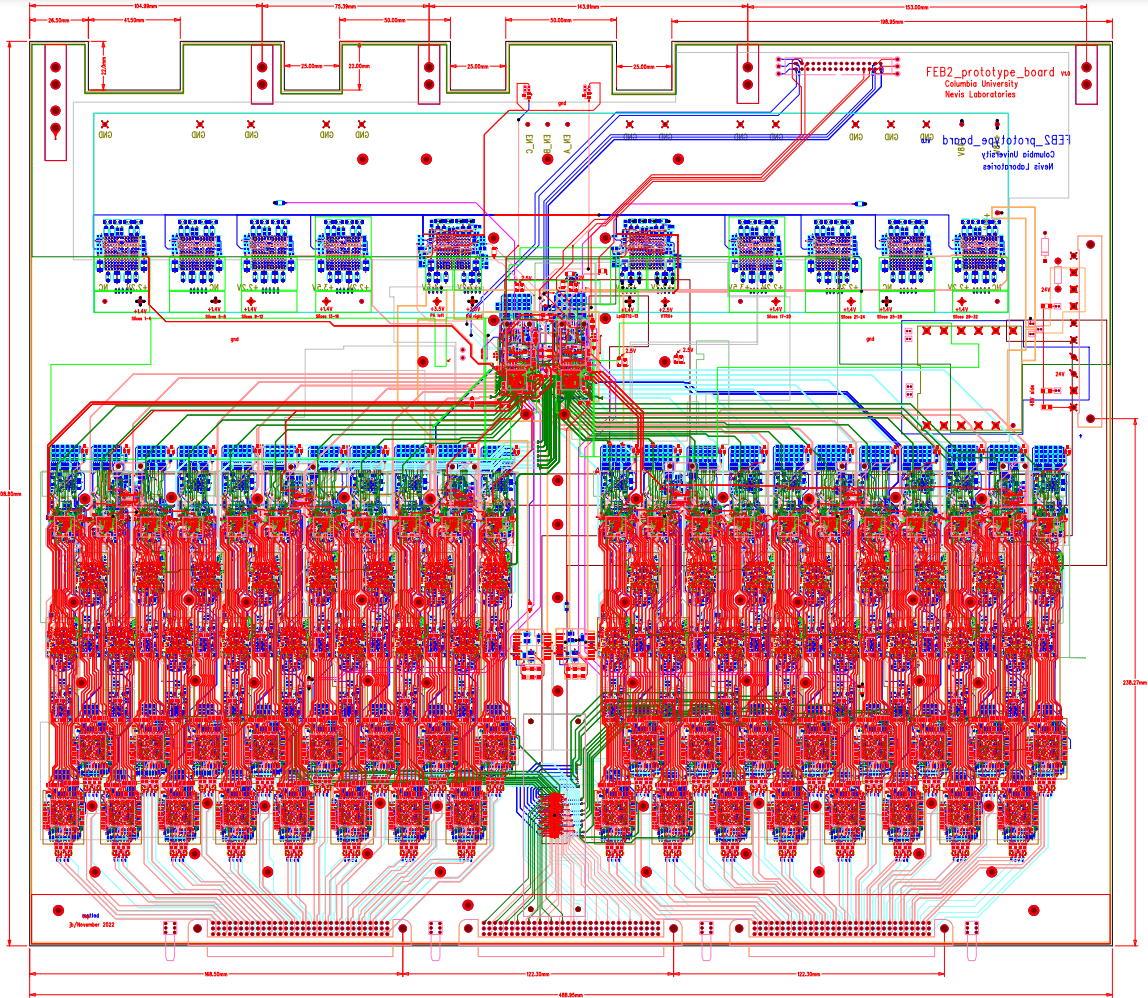Select the mirrored blue FEB2_prototype_board text
The width and height of the screenshot is (1148, 998).
pyautogui.click(x=998, y=141)
